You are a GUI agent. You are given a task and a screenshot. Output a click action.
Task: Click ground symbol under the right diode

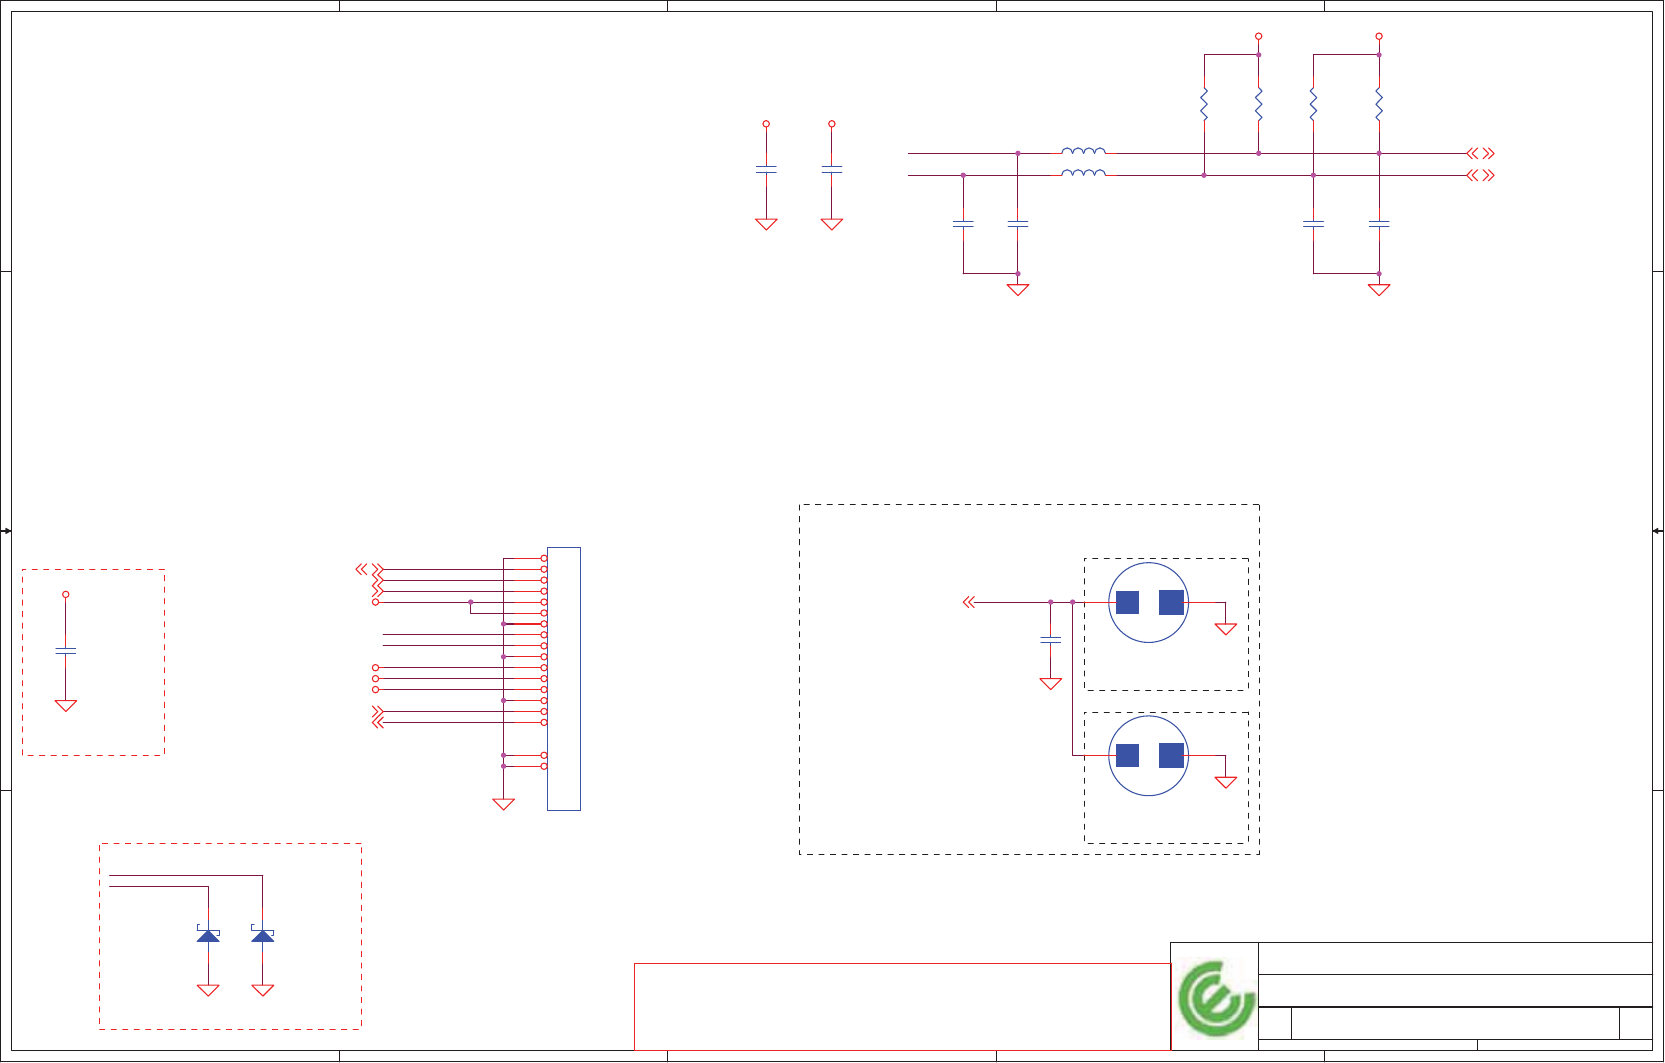click(263, 990)
